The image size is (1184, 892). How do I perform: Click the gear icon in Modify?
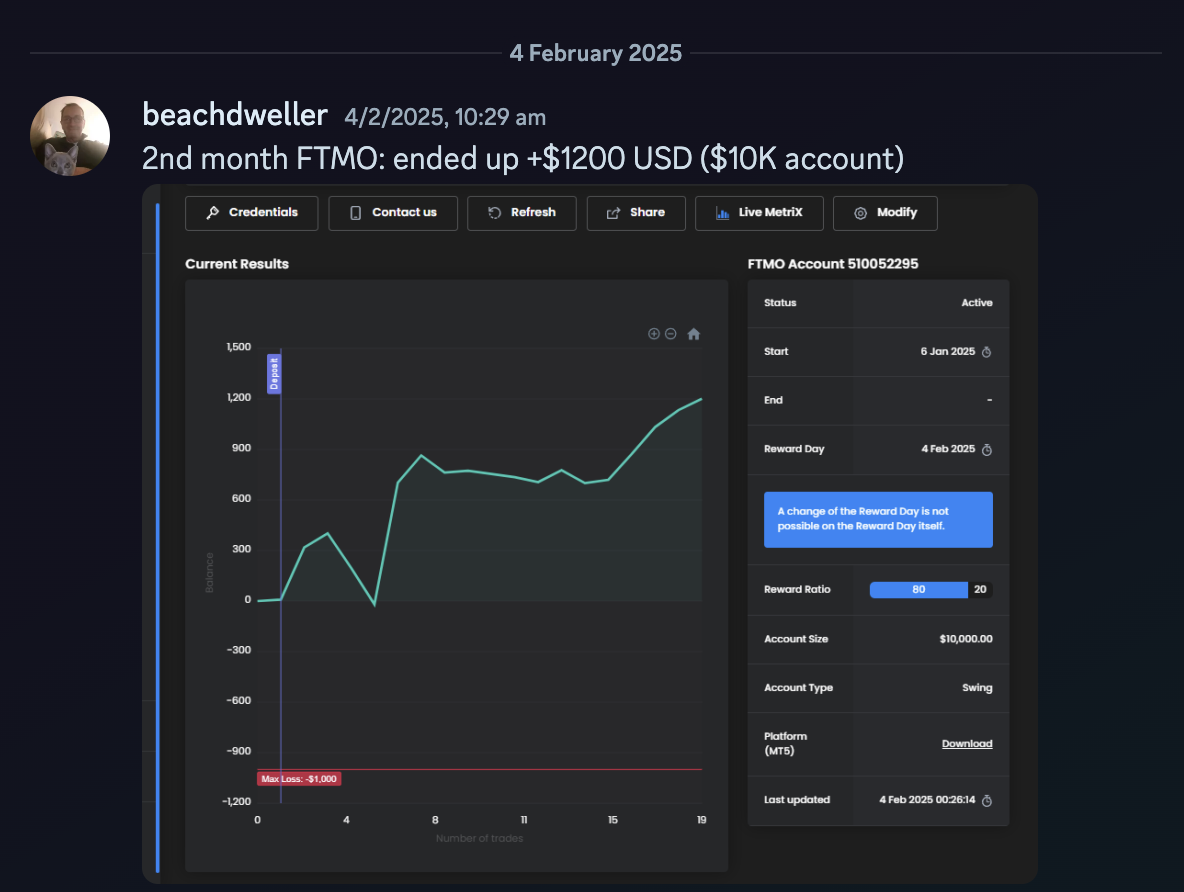[x=860, y=213]
